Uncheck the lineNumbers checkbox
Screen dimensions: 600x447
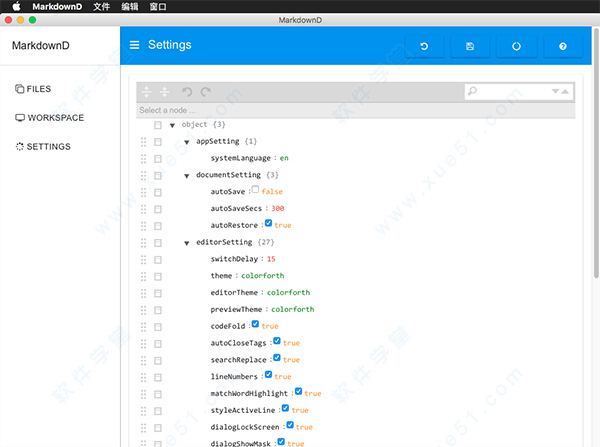click(268, 375)
